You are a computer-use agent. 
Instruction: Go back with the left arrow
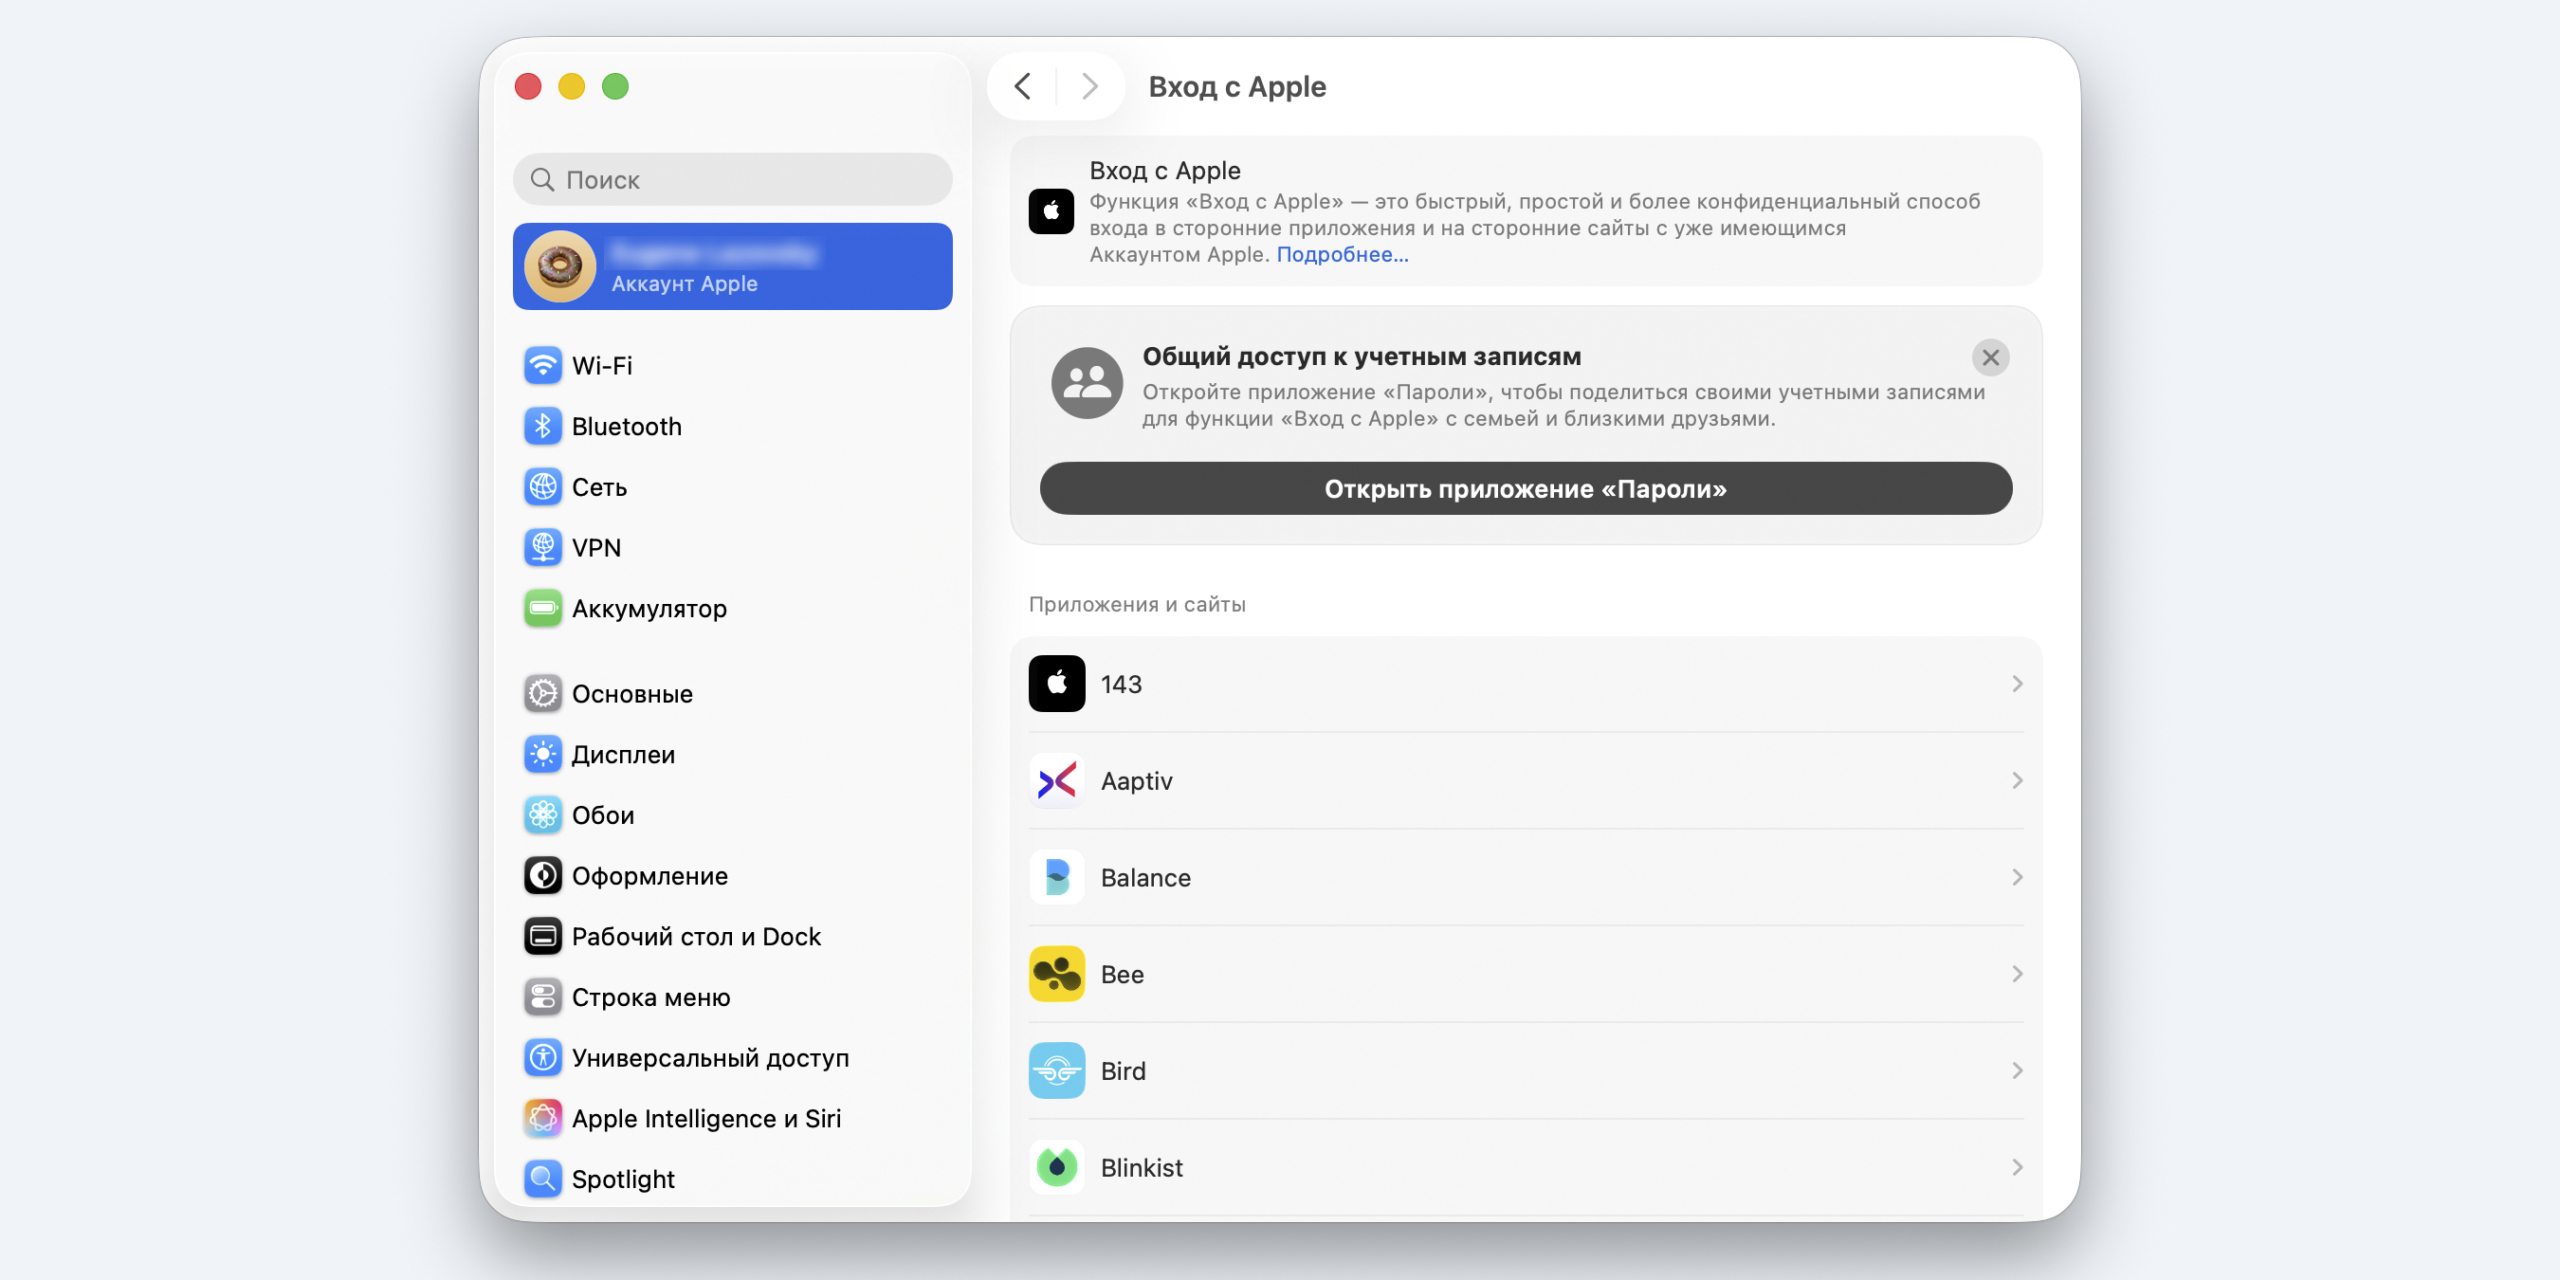coord(1023,87)
